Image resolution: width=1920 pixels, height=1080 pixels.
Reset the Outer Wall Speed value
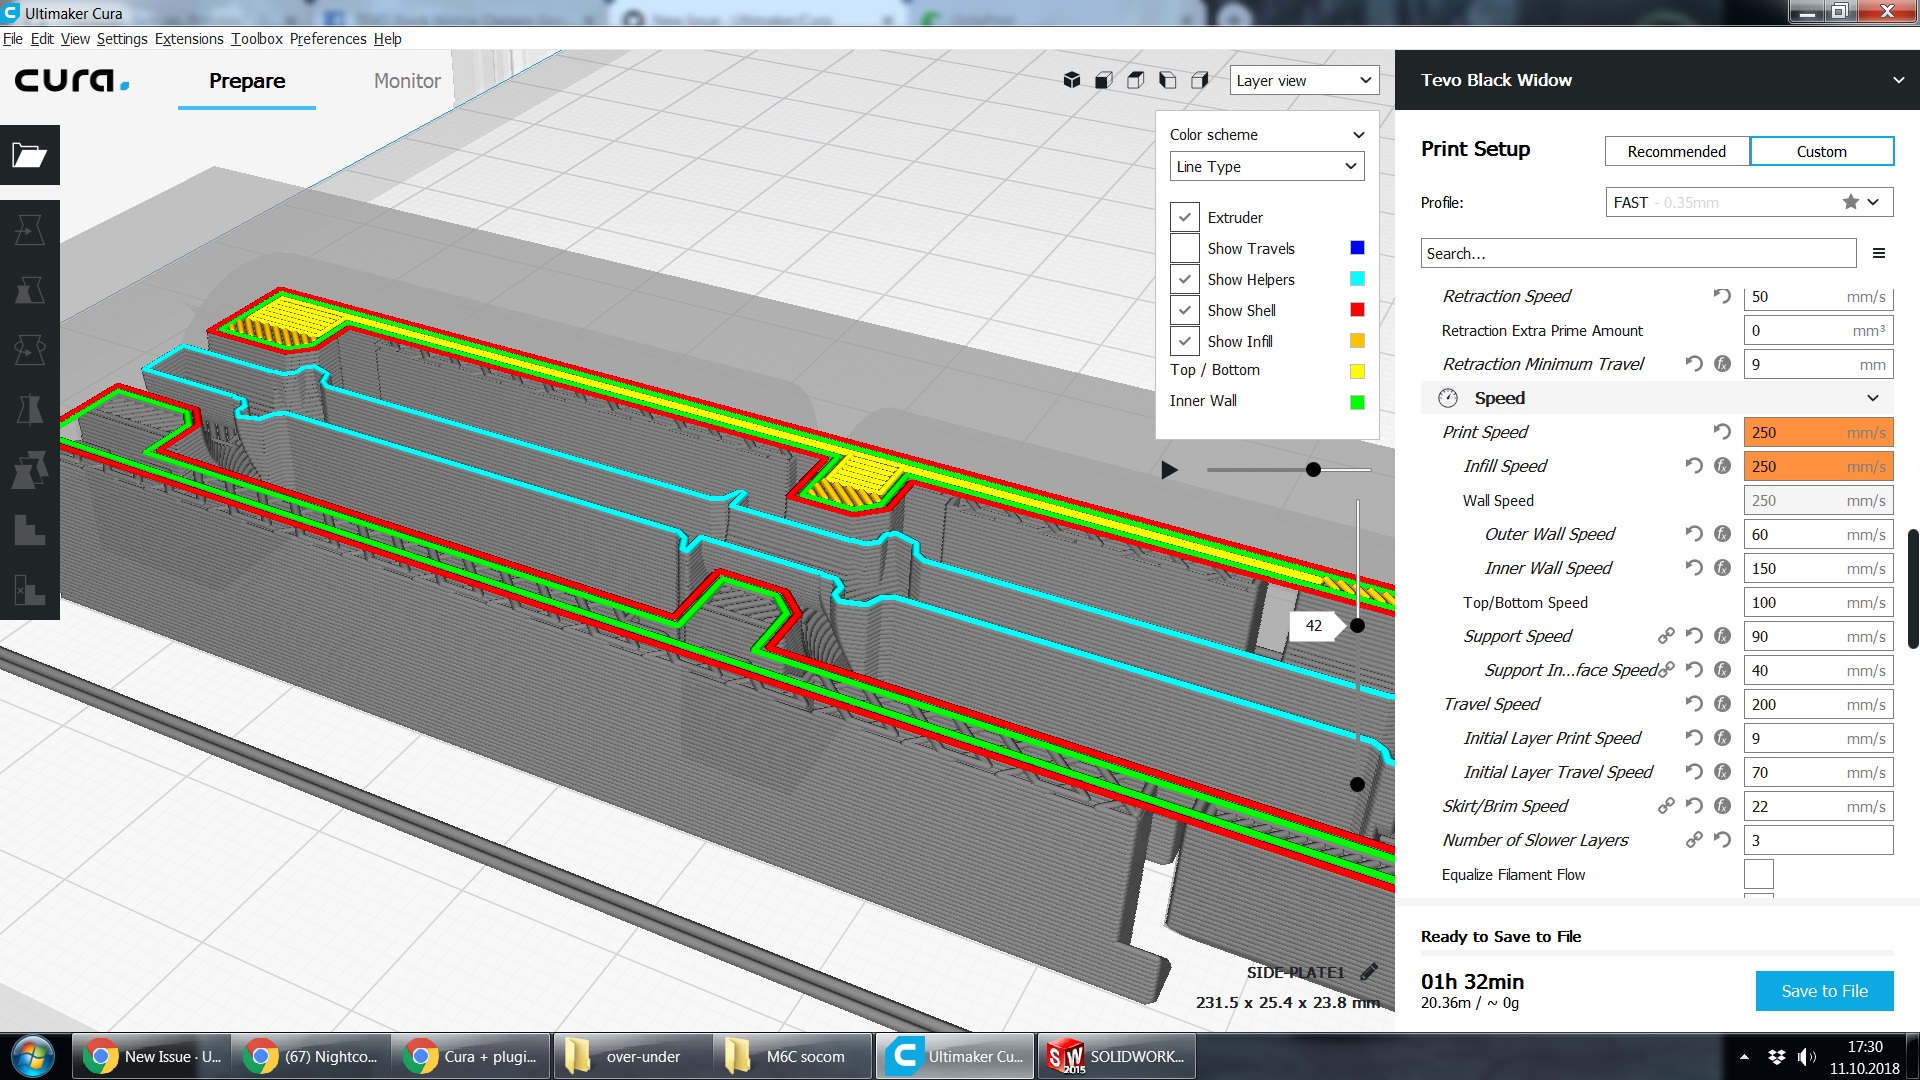click(x=1694, y=534)
